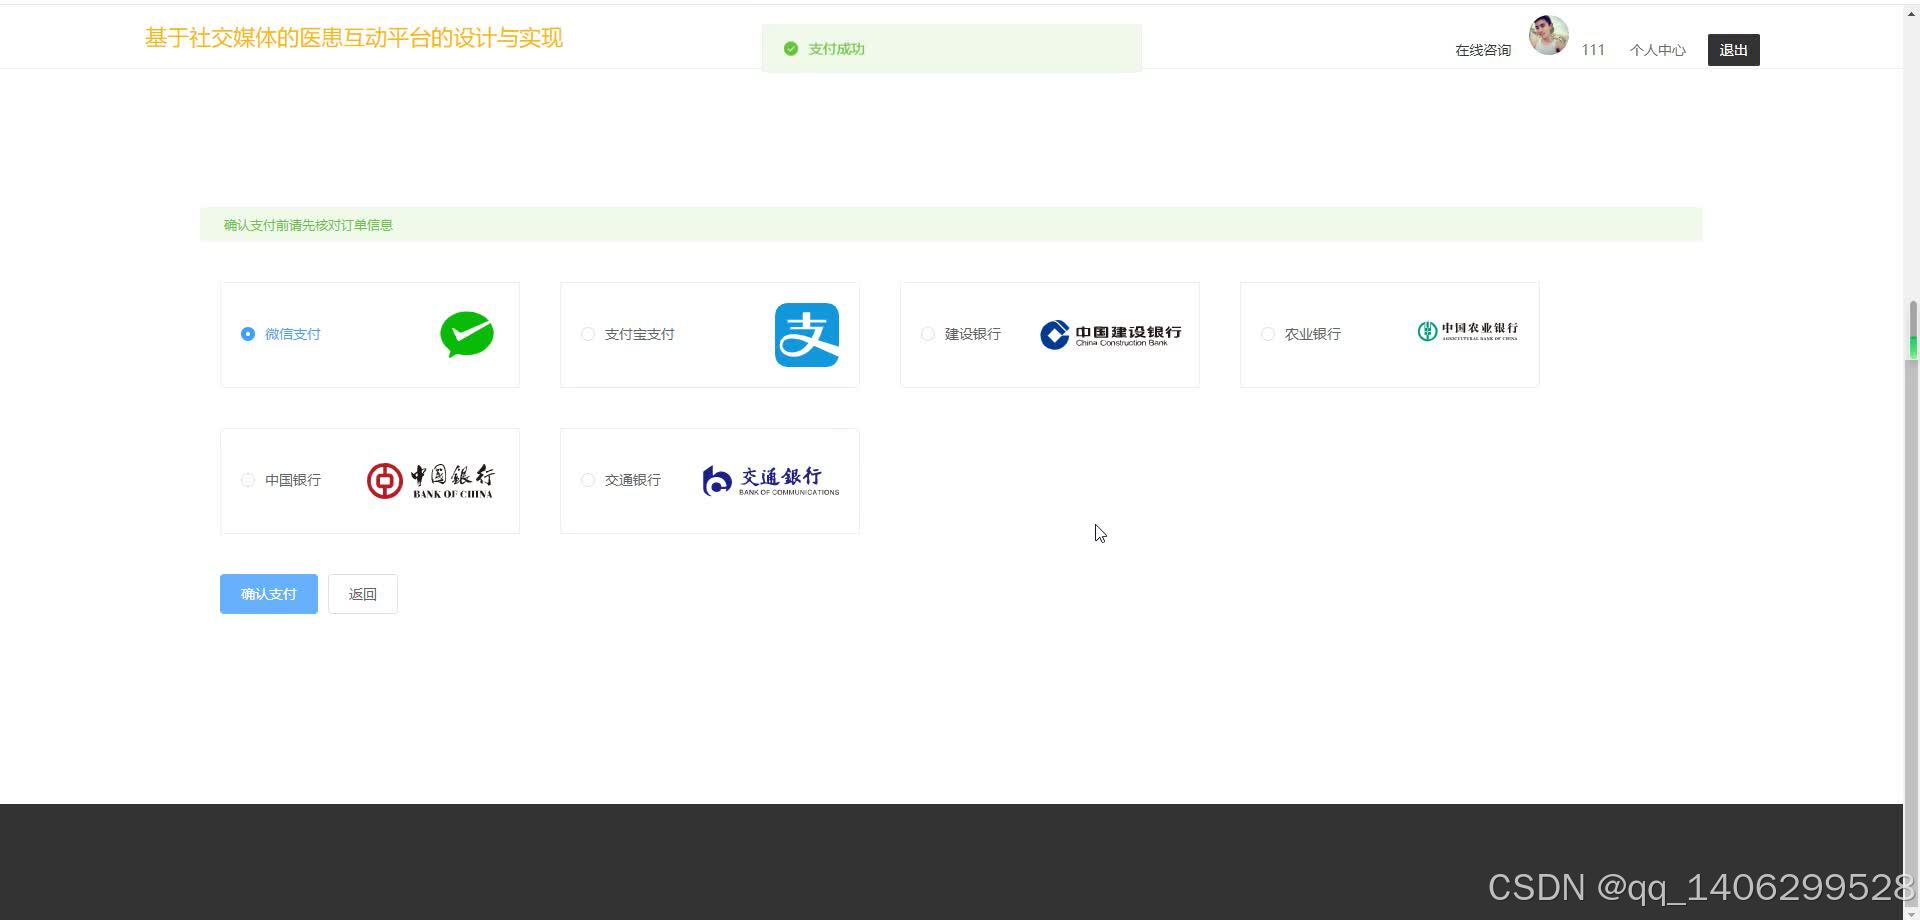Select the 建设银行 radio button
This screenshot has width=1920, height=920.
point(928,334)
